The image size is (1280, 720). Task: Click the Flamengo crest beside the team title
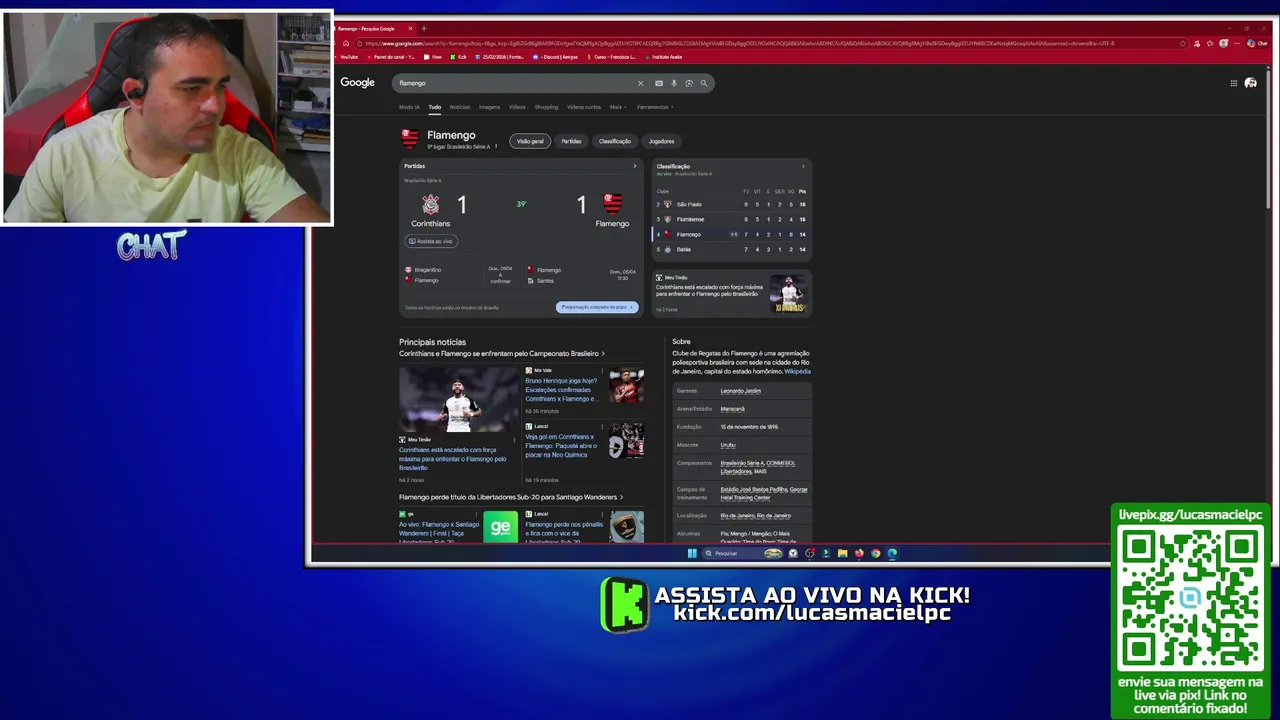[410, 138]
